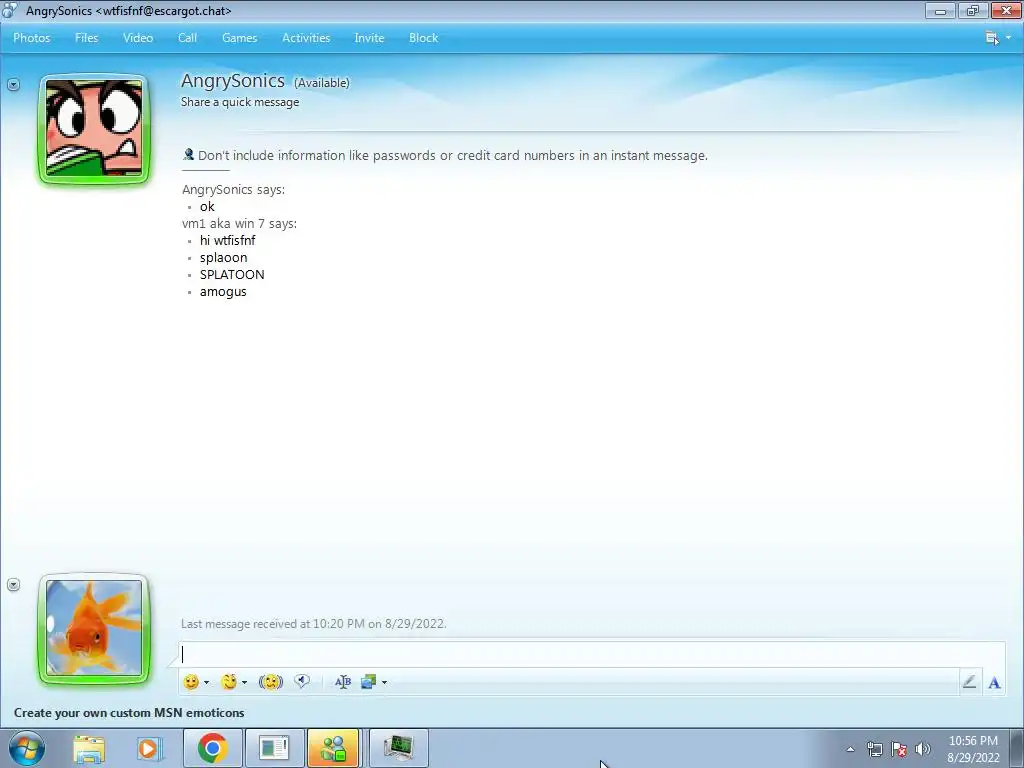Open the document window taskbar icon next to Chrome
Screen dimensions: 1024x768
click(274, 748)
